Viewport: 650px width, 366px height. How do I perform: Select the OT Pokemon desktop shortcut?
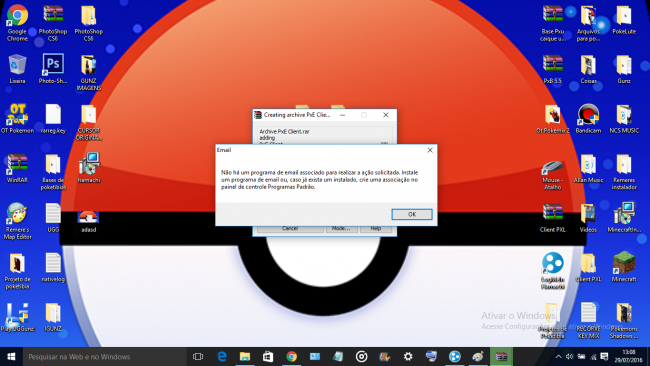[x=17, y=119]
